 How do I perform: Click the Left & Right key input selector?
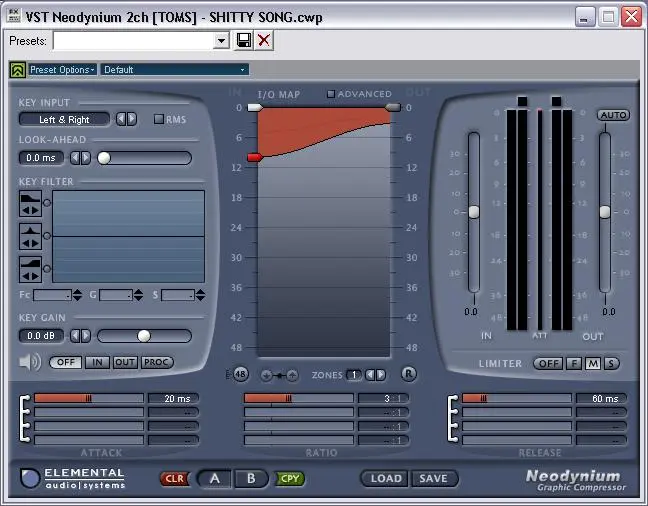[x=64, y=119]
